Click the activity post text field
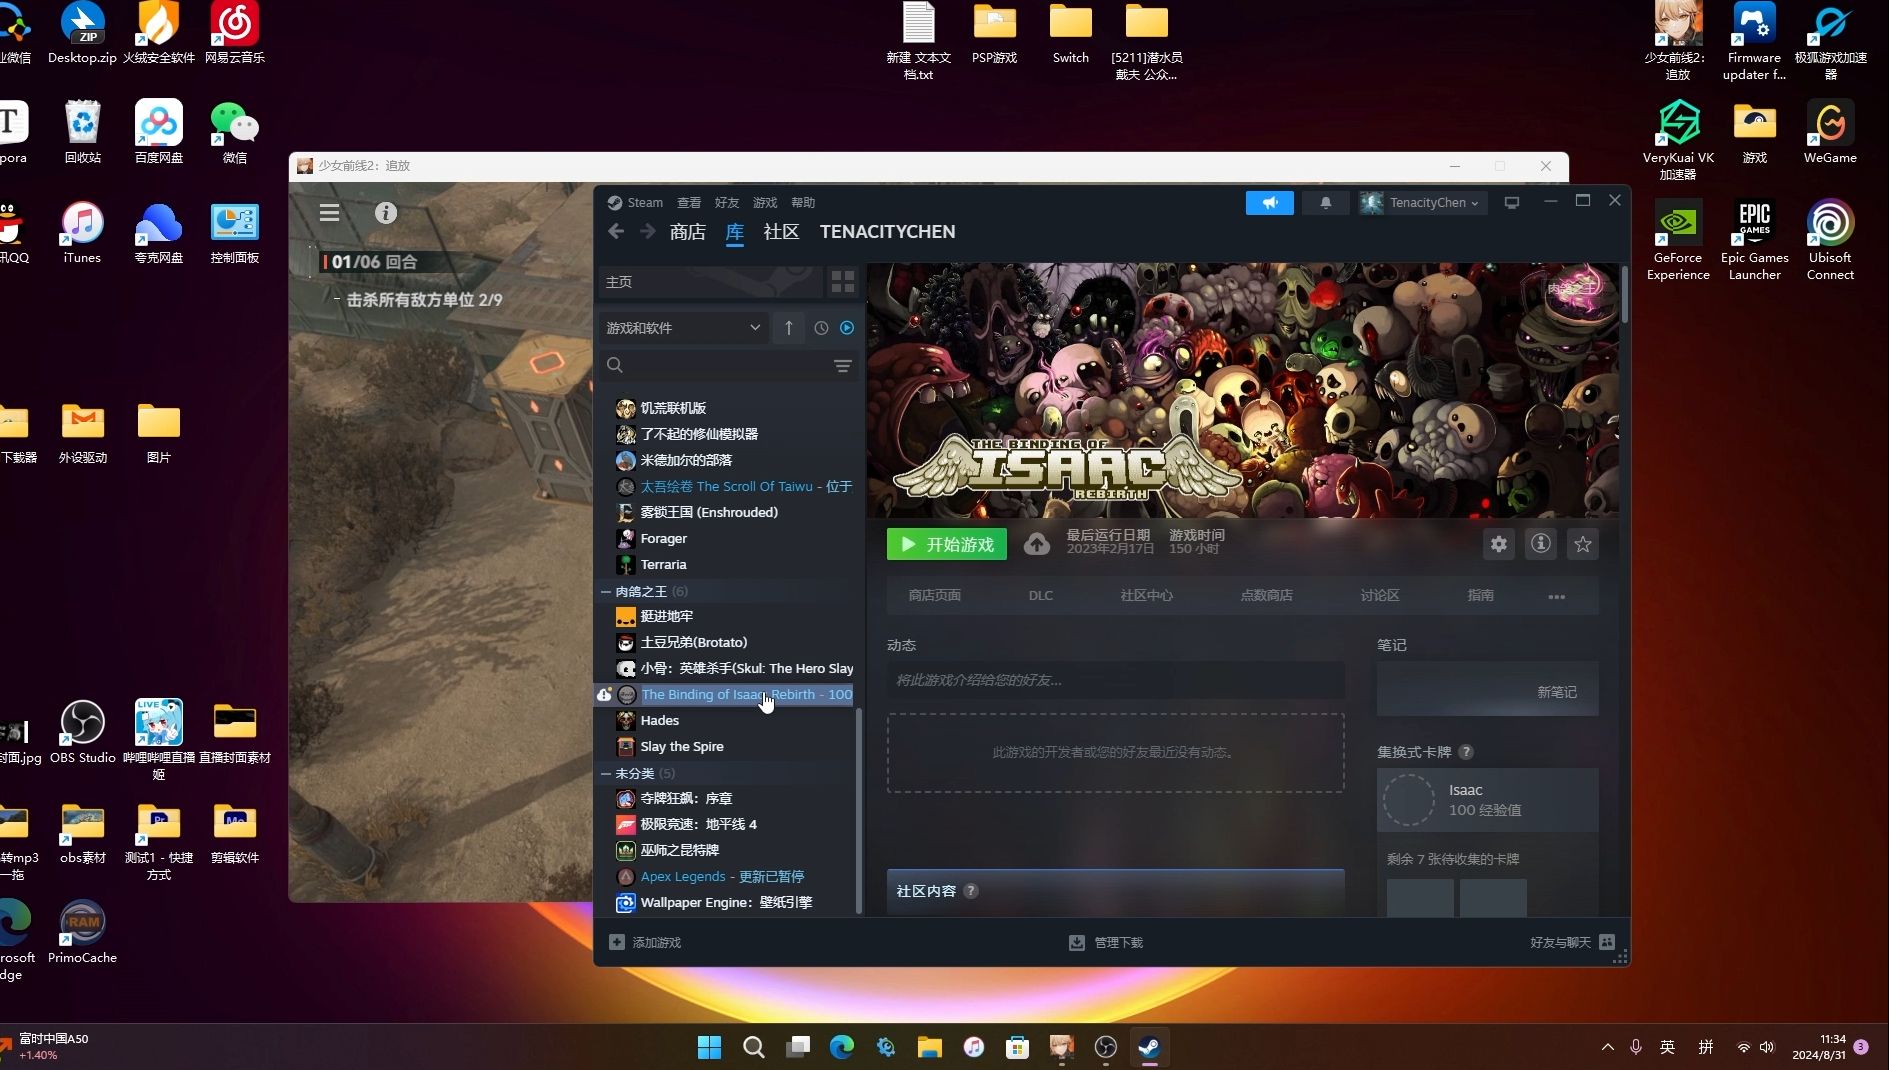The height and width of the screenshot is (1070, 1889). [1115, 680]
